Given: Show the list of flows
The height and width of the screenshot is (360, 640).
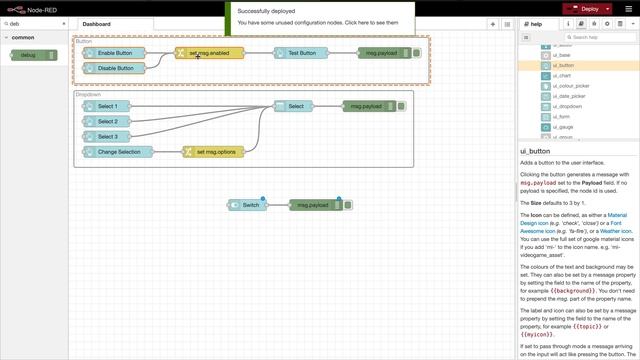Looking at the screenshot, I should (x=507, y=24).
